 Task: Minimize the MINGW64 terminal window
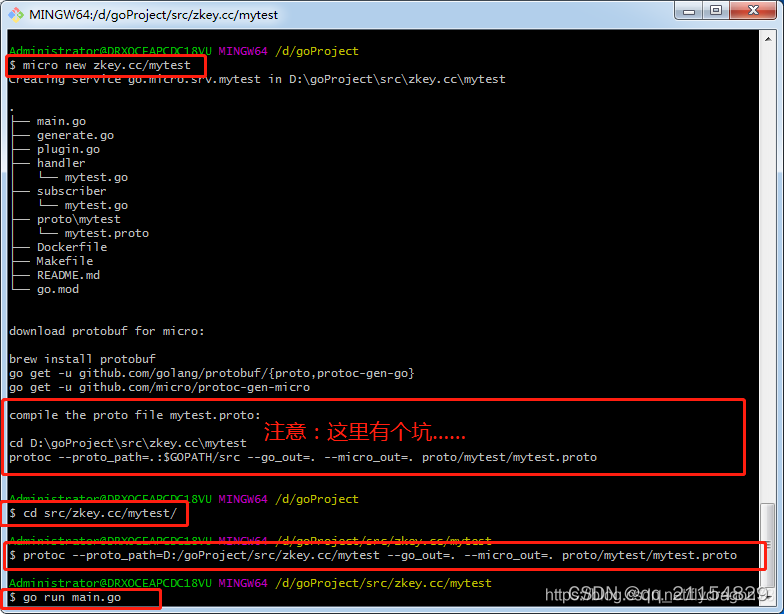click(x=688, y=11)
